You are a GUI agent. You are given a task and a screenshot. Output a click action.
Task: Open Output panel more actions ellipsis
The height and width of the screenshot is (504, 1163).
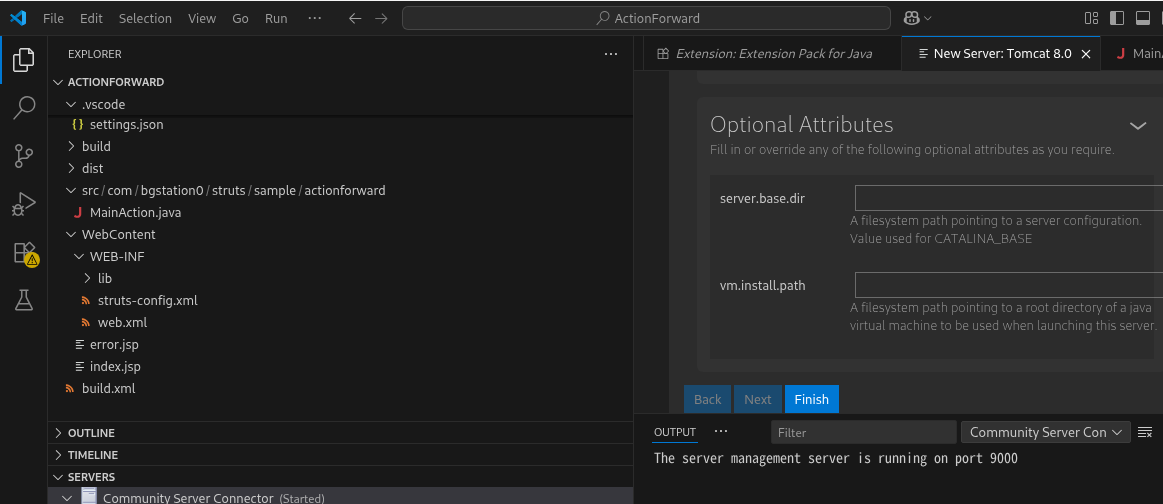(x=721, y=431)
